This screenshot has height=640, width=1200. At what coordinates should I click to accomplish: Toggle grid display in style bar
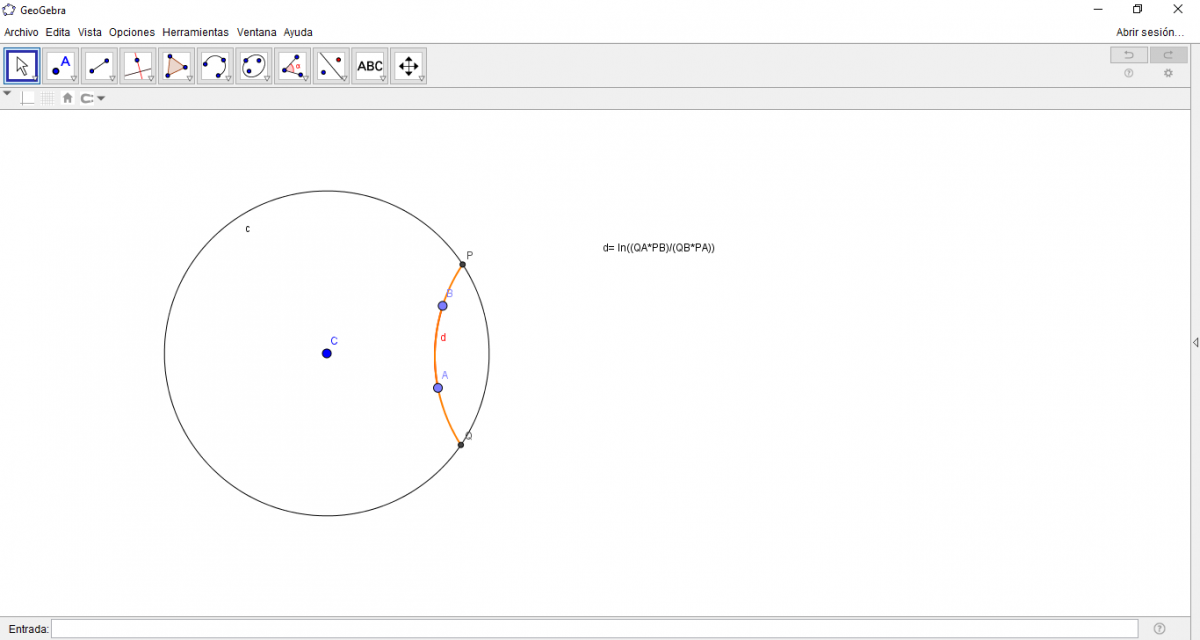[48, 98]
